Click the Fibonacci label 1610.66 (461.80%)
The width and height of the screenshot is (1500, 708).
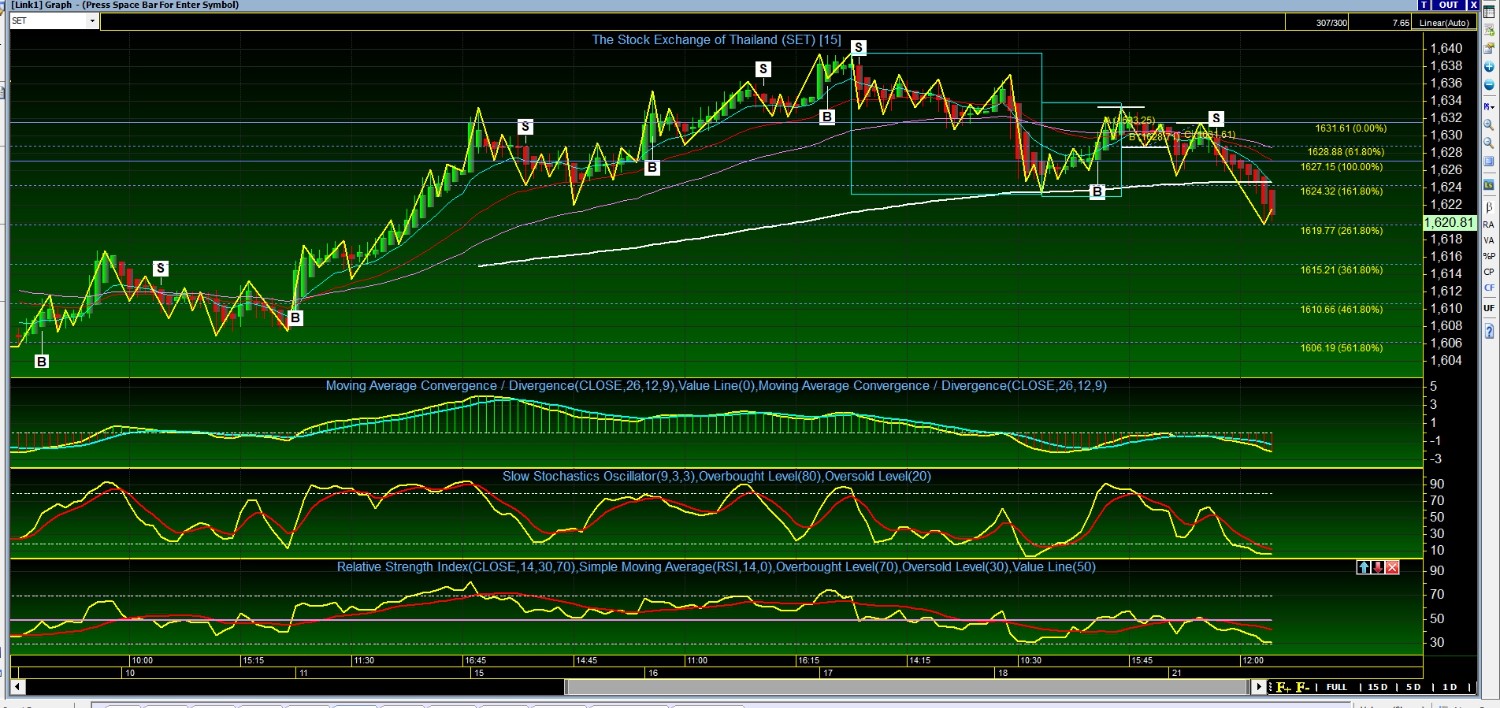pos(1341,309)
